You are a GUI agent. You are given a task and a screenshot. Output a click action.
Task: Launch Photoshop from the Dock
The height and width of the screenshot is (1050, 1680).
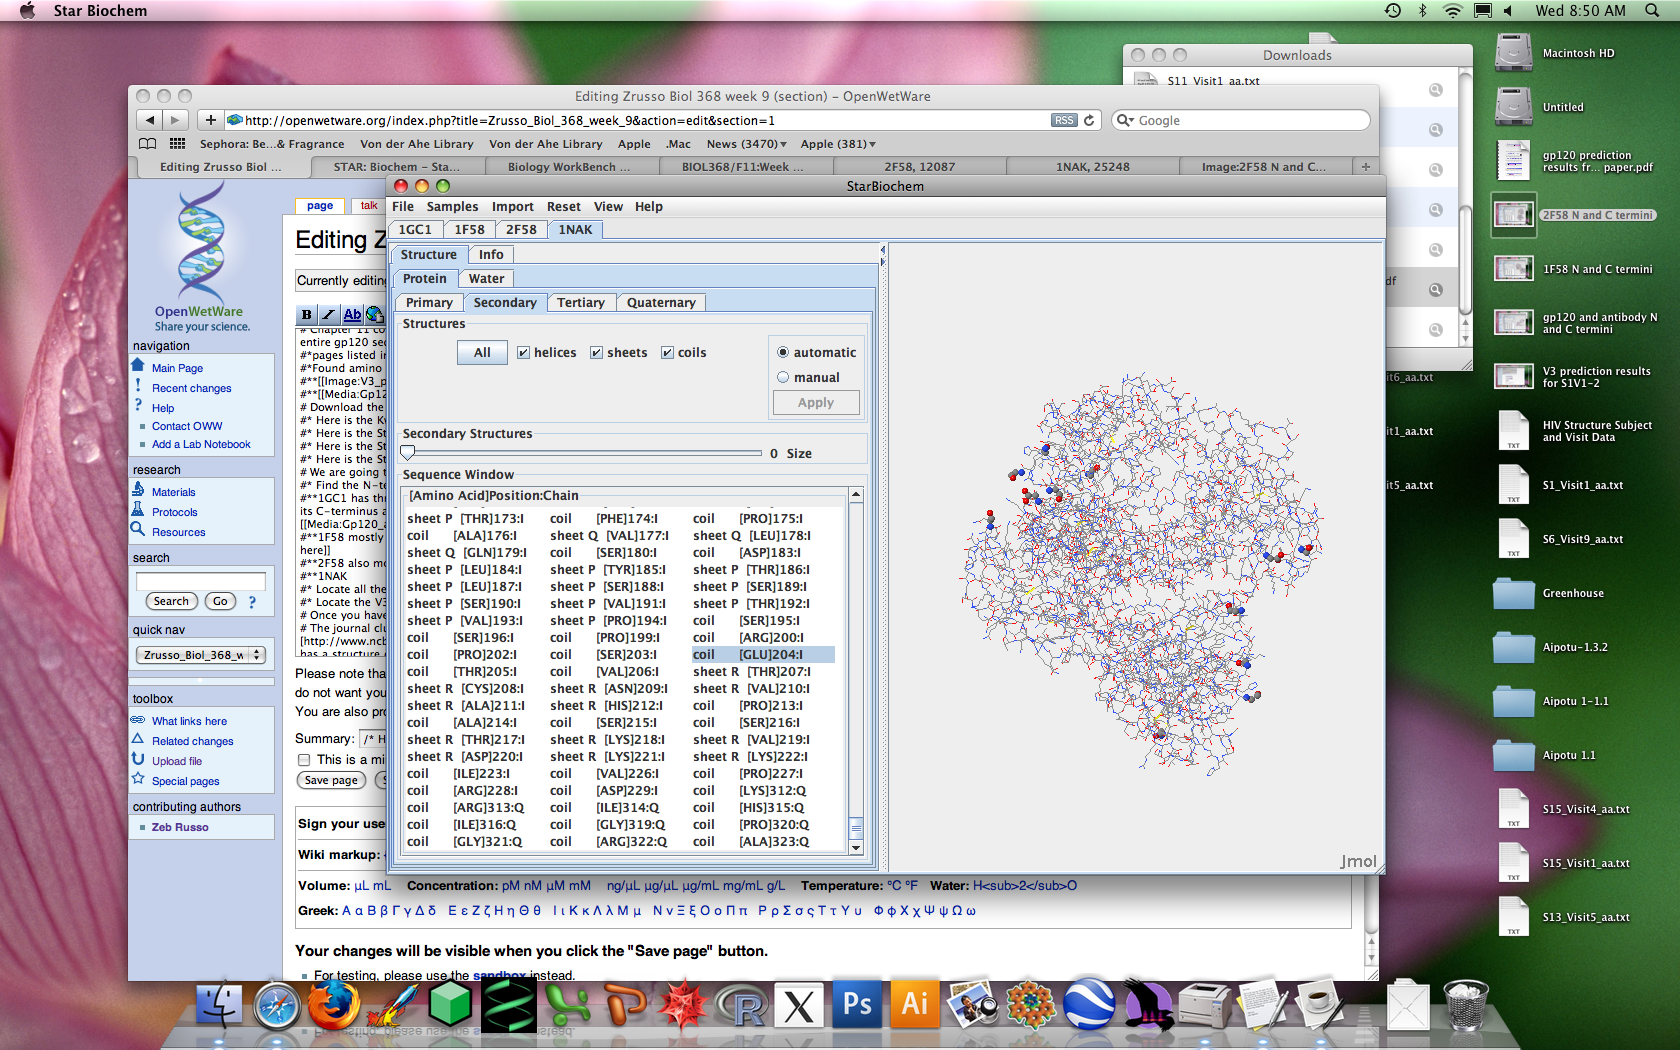[857, 1005]
